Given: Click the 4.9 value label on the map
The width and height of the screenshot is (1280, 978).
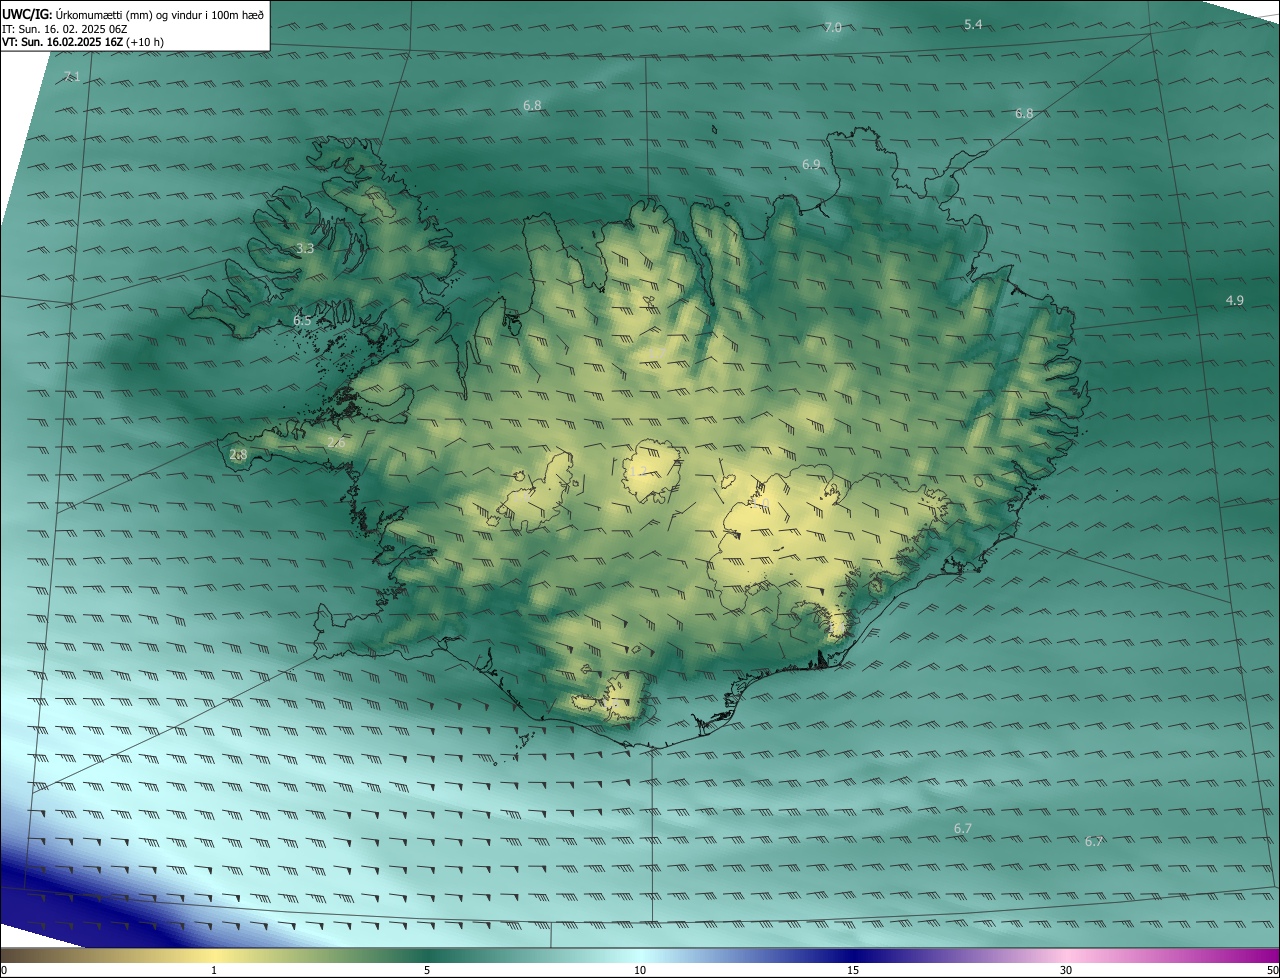Looking at the screenshot, I should [x=1235, y=300].
